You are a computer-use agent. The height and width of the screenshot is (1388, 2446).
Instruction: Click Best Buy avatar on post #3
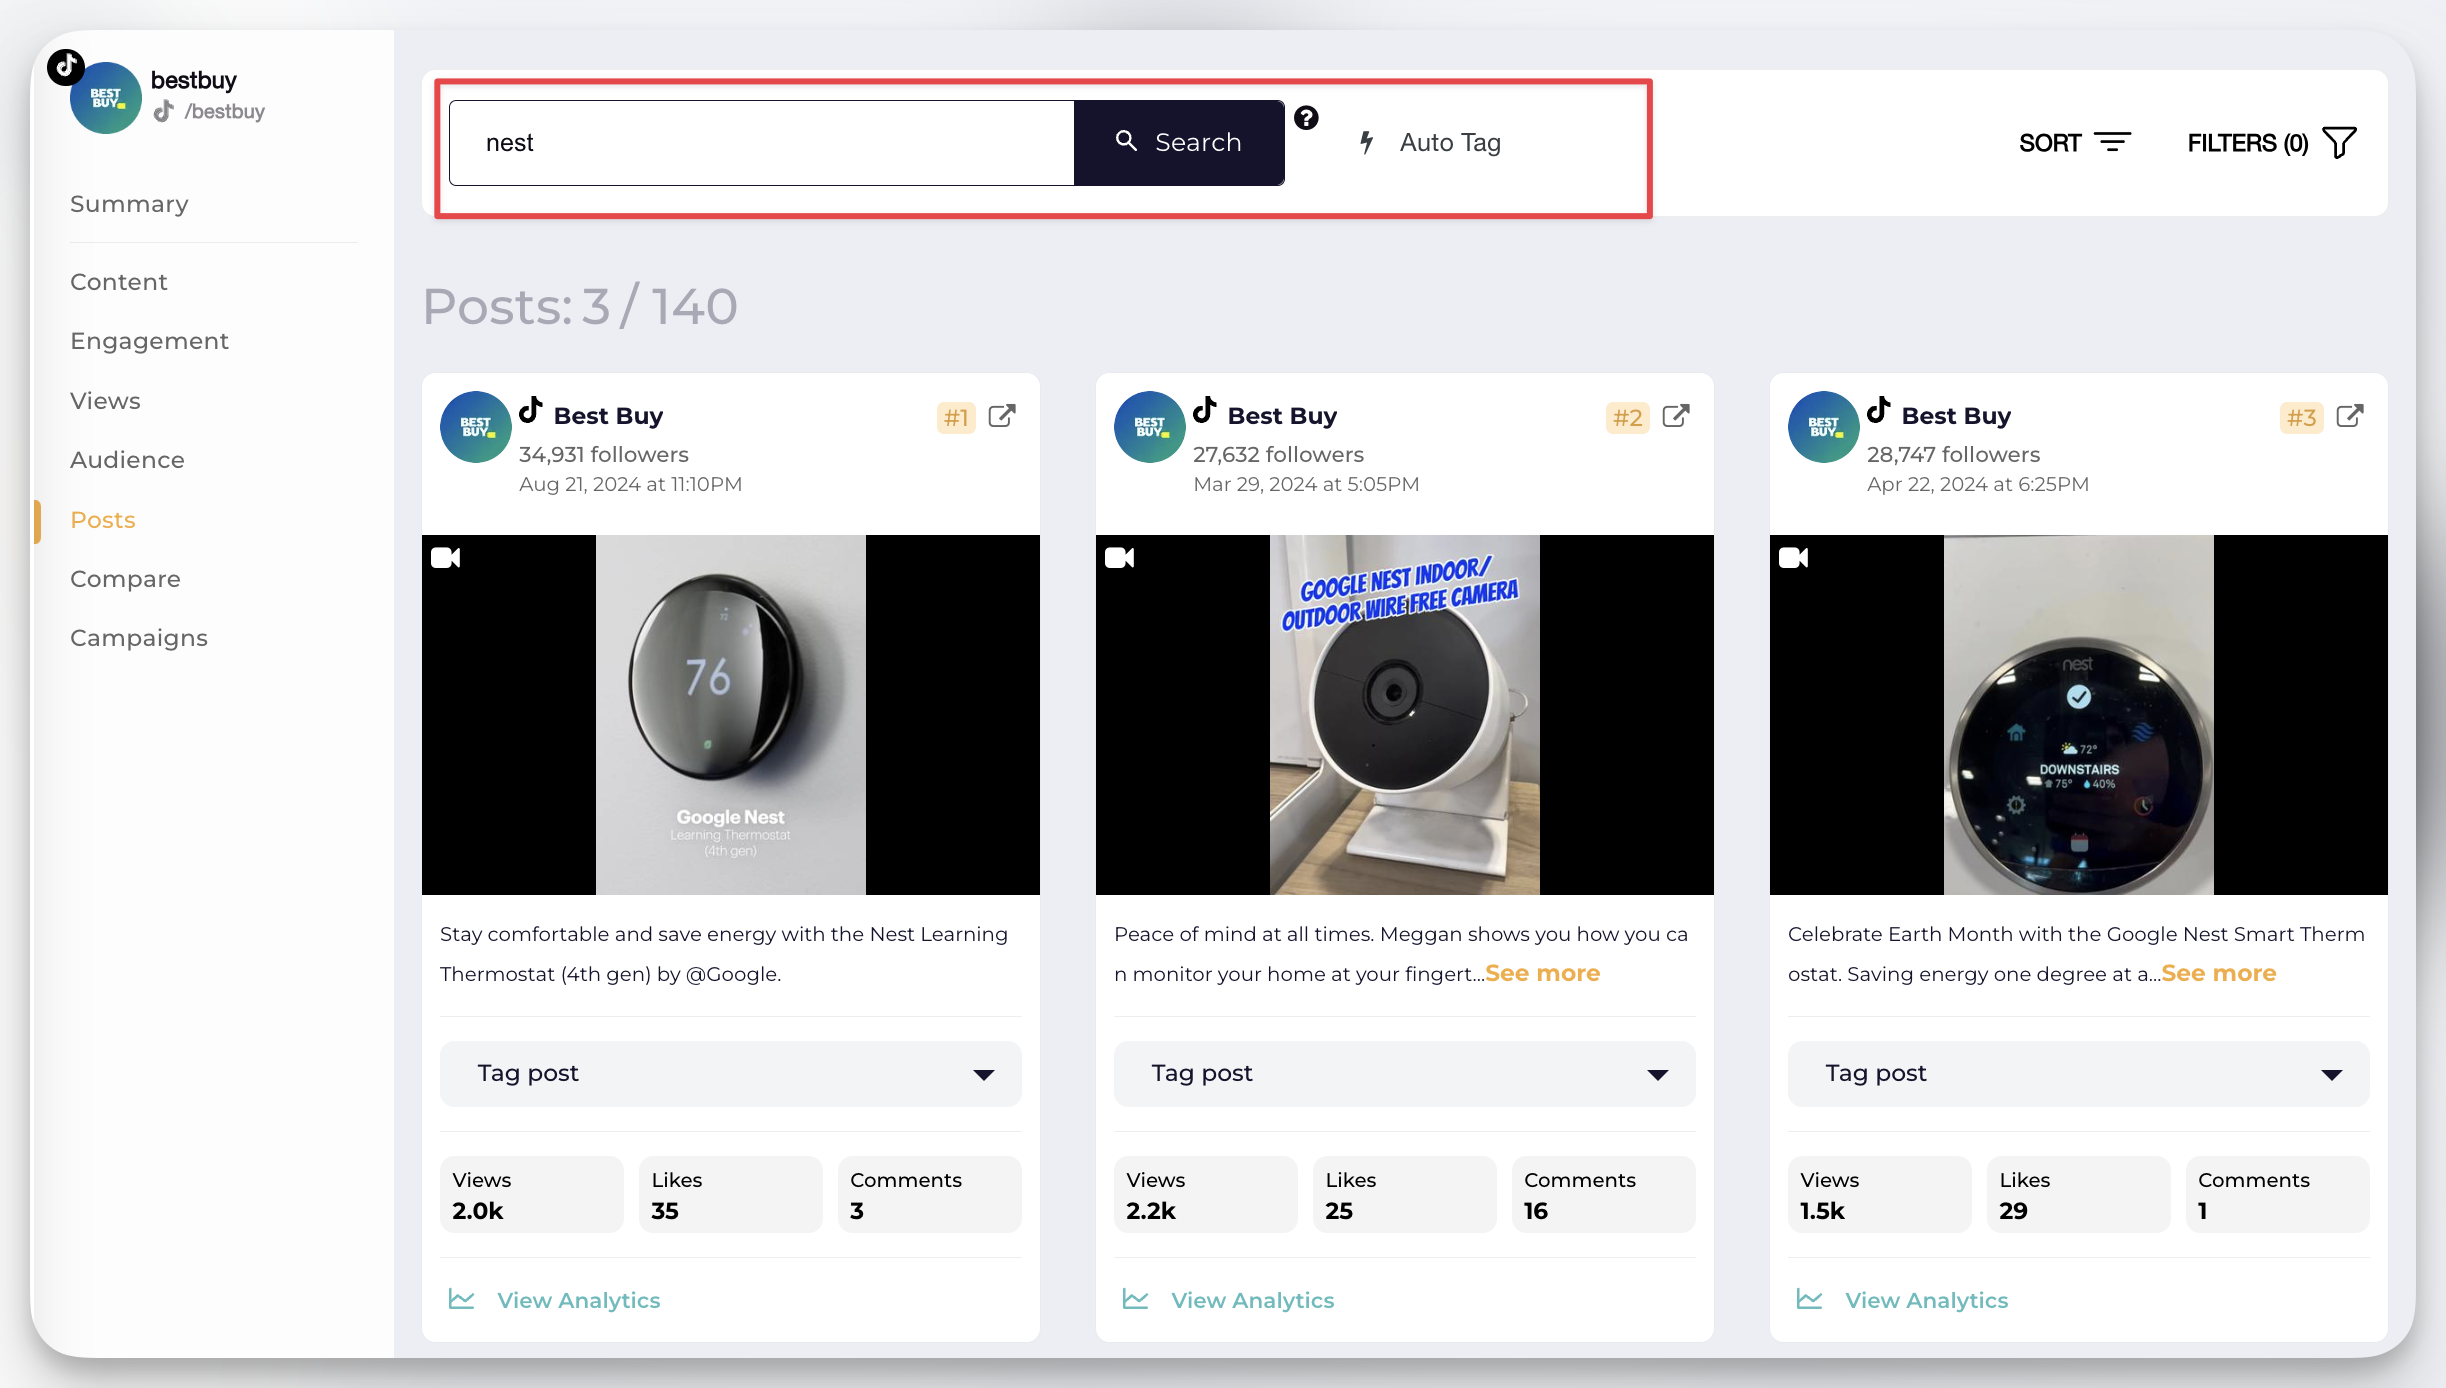[1824, 427]
